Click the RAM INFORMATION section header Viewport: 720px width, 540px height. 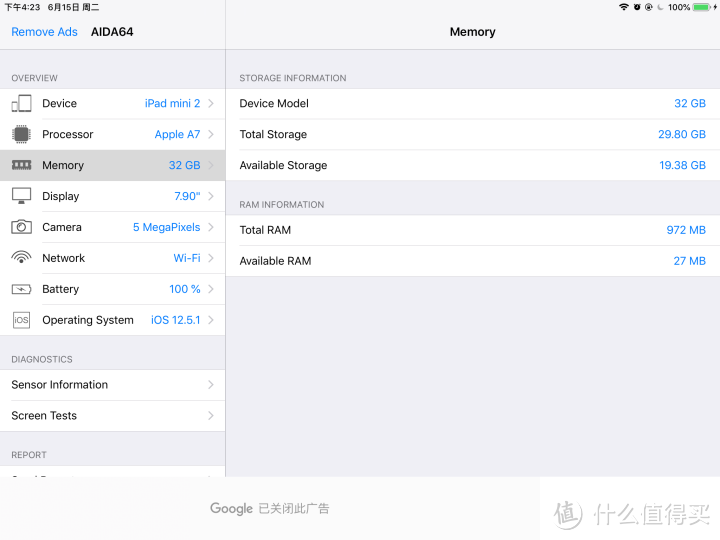click(281, 204)
